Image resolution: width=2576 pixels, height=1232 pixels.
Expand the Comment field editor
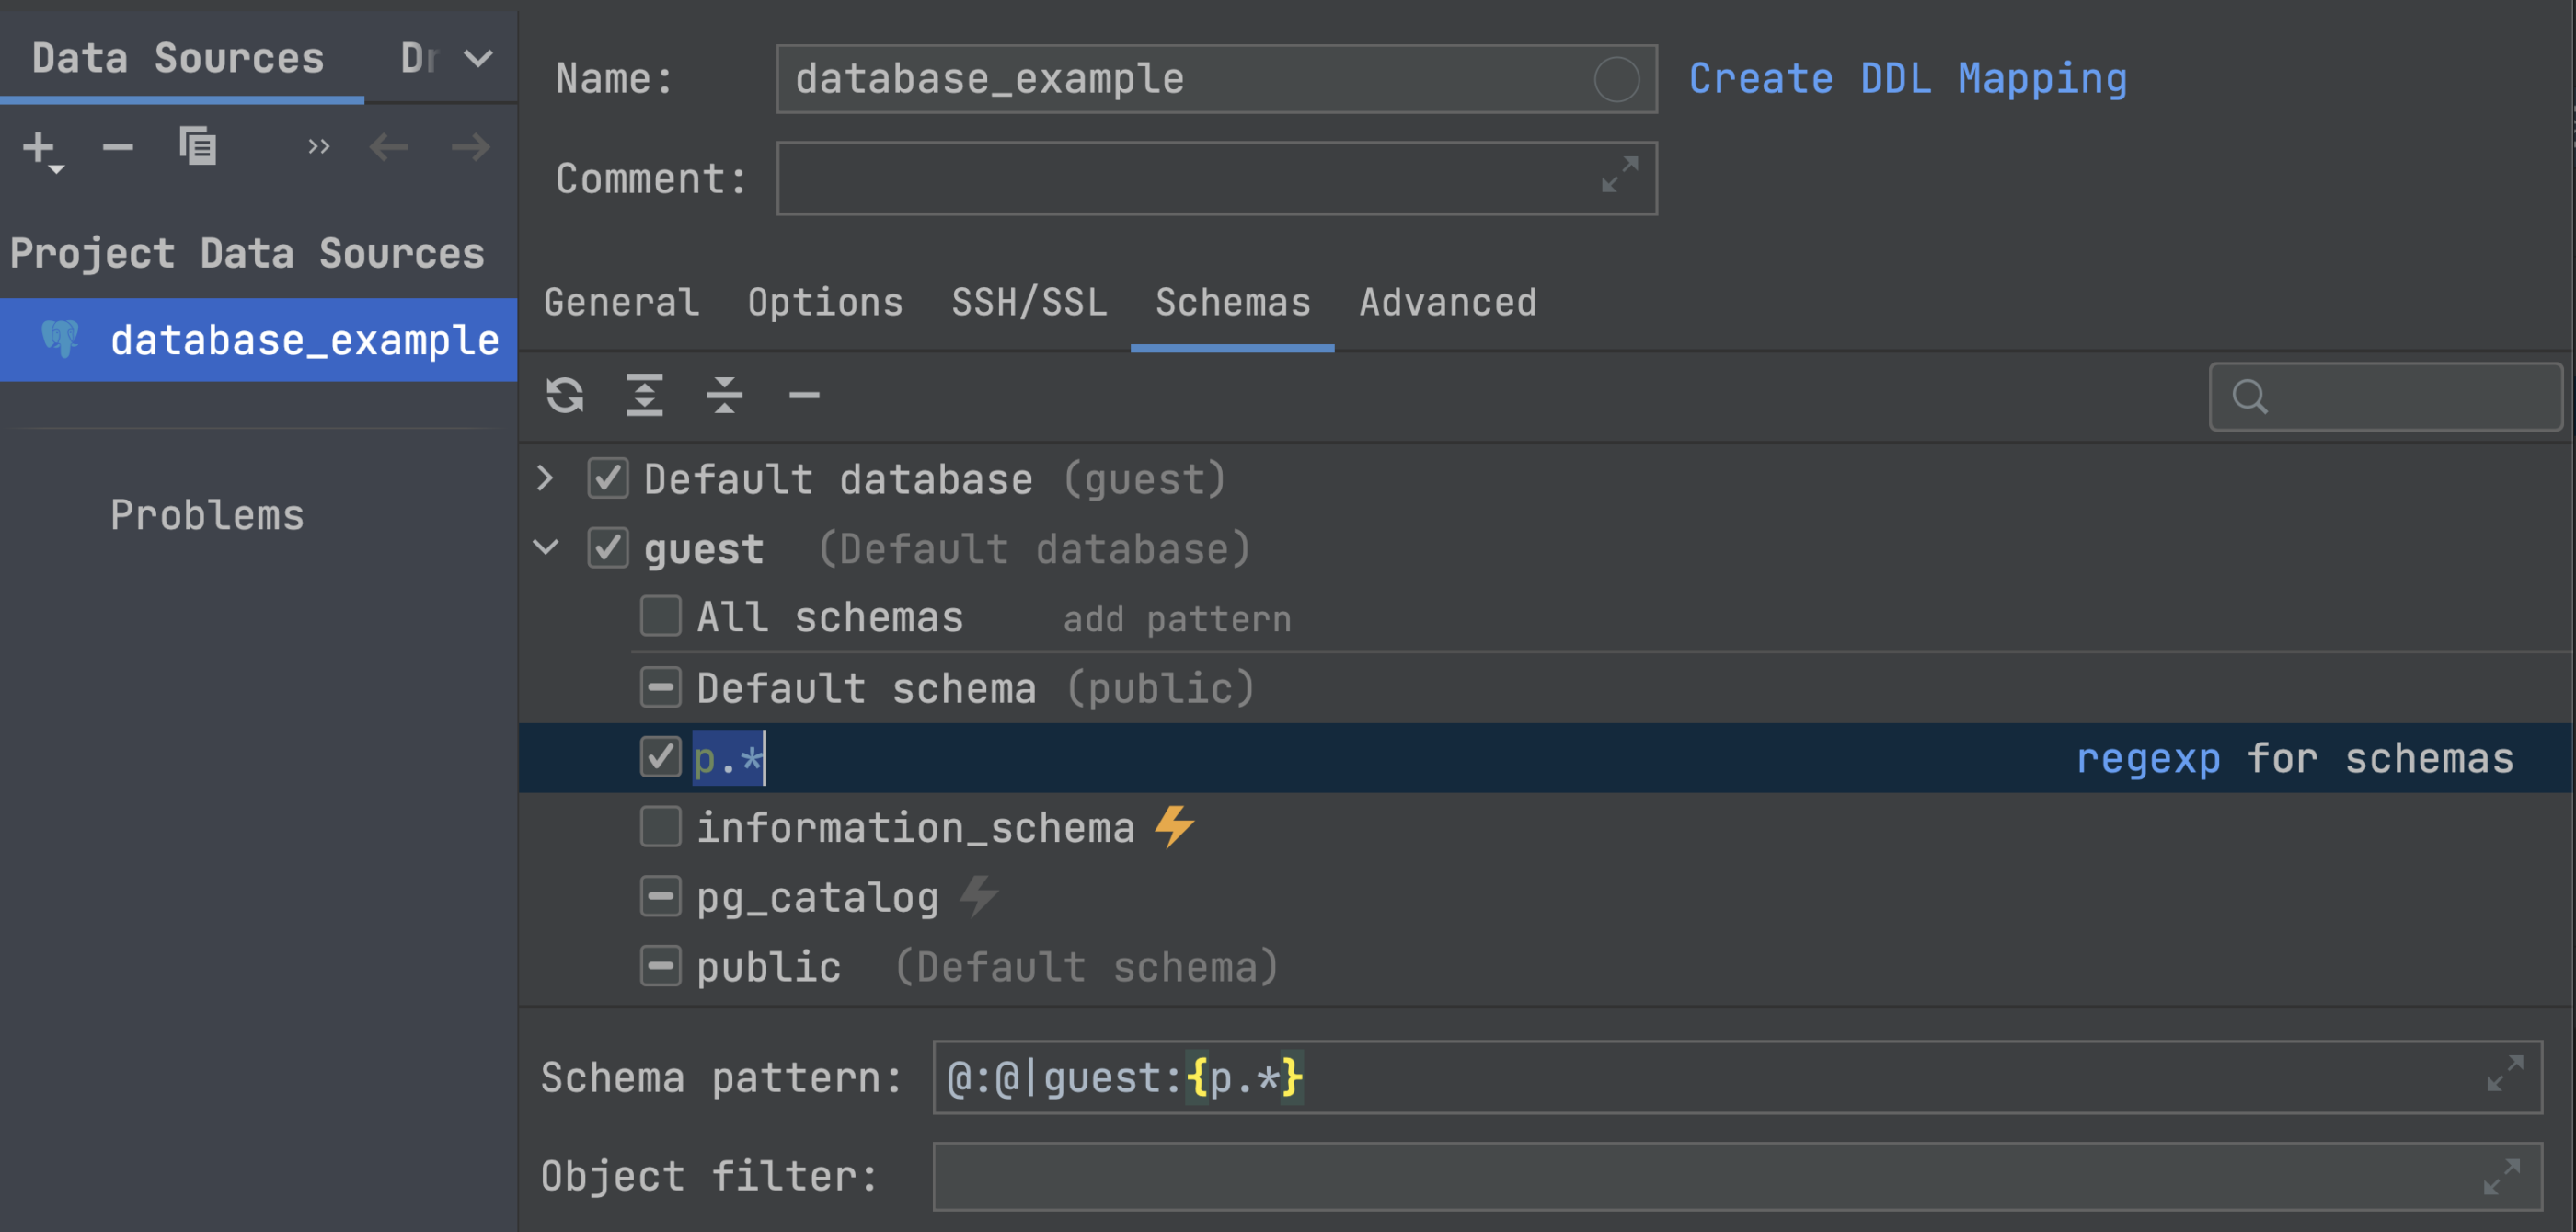[x=1619, y=174]
